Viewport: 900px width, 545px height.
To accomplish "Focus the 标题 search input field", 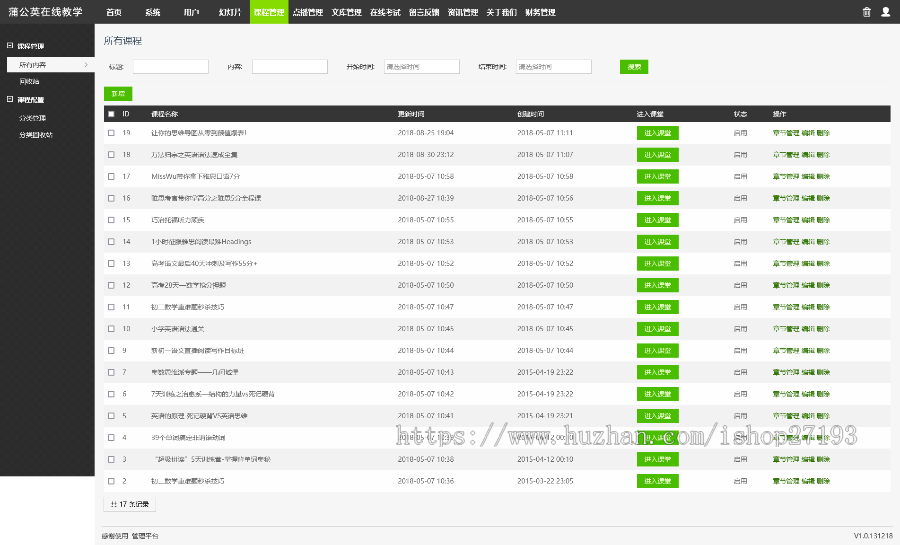I will click(171, 67).
